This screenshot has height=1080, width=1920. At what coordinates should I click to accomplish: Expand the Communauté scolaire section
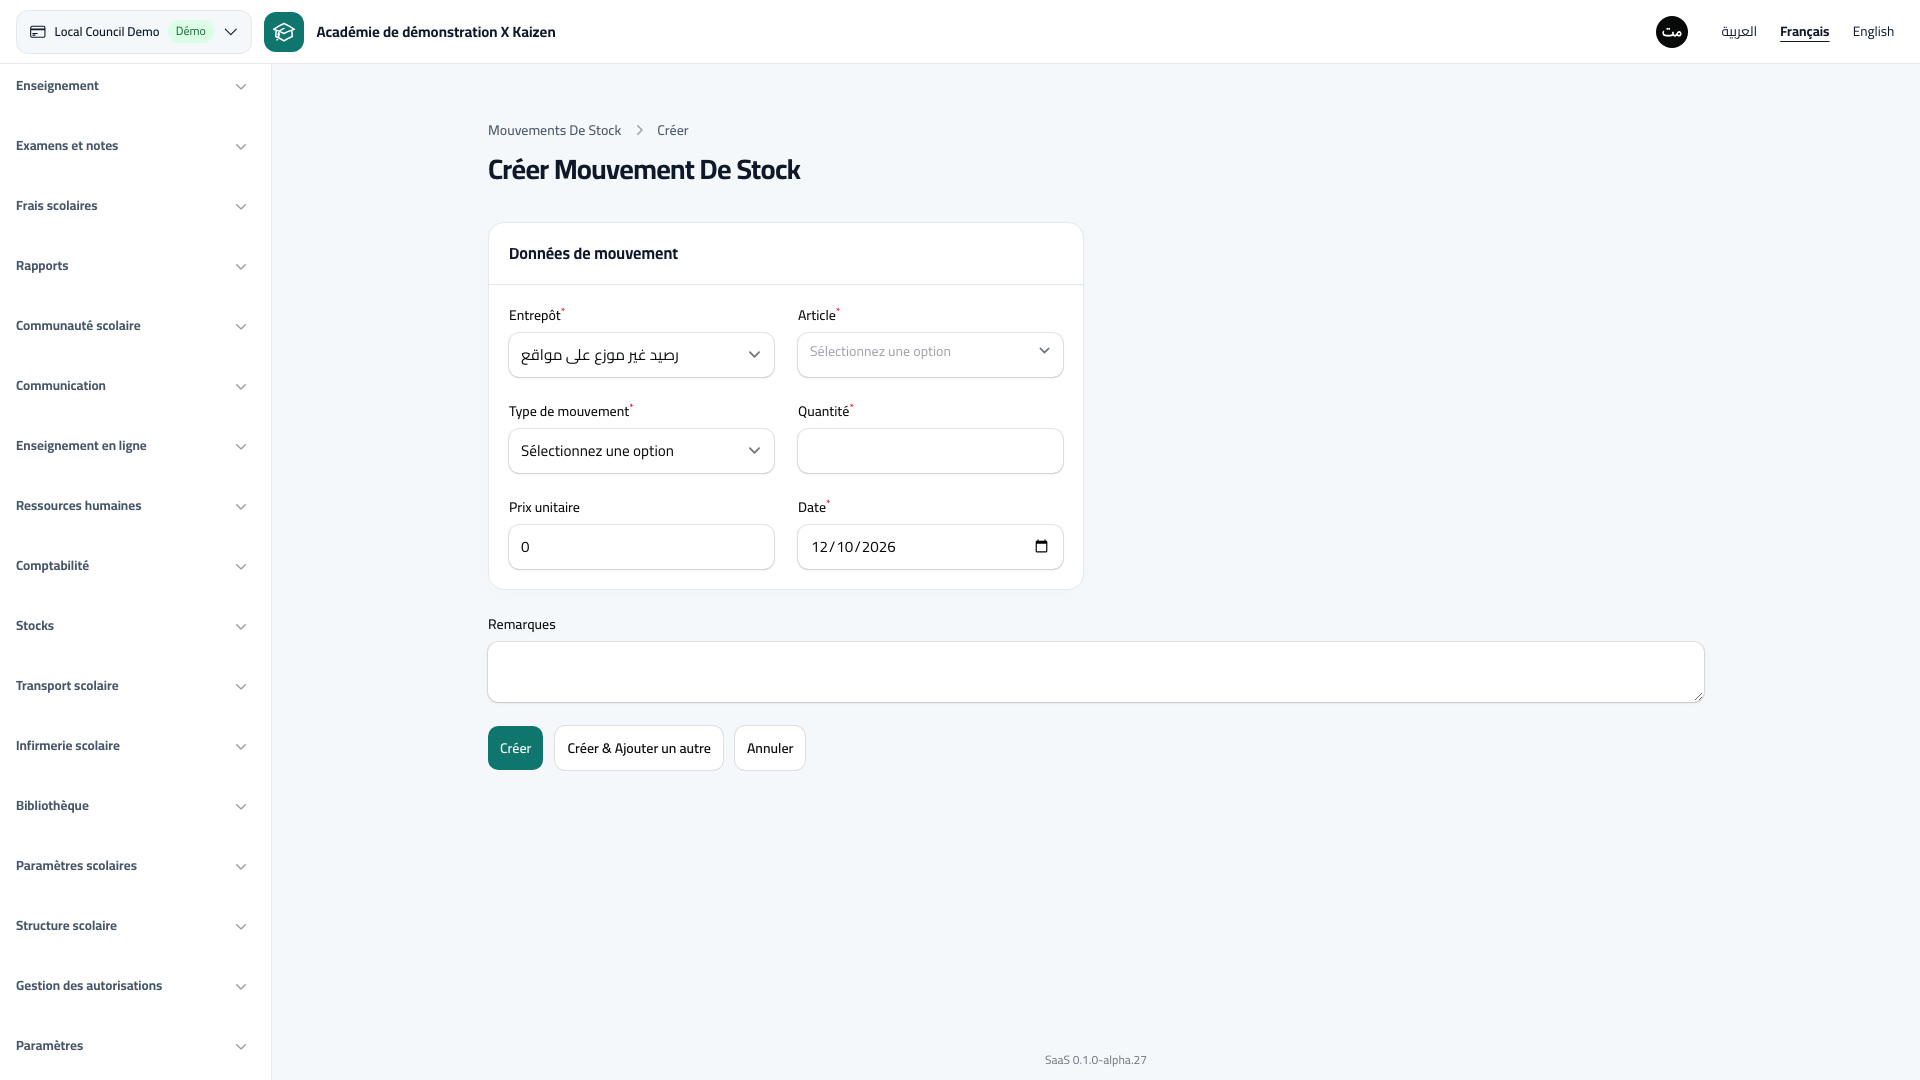point(131,326)
